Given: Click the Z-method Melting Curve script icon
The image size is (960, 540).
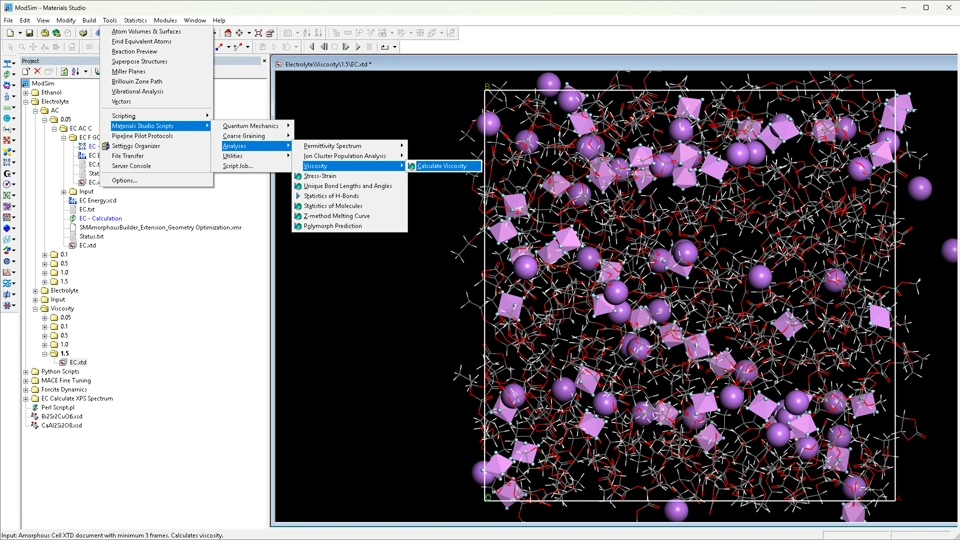Looking at the screenshot, I should tap(298, 216).
